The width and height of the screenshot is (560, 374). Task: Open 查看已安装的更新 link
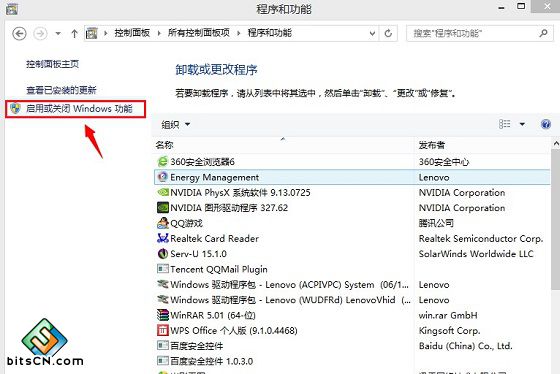click(x=61, y=90)
